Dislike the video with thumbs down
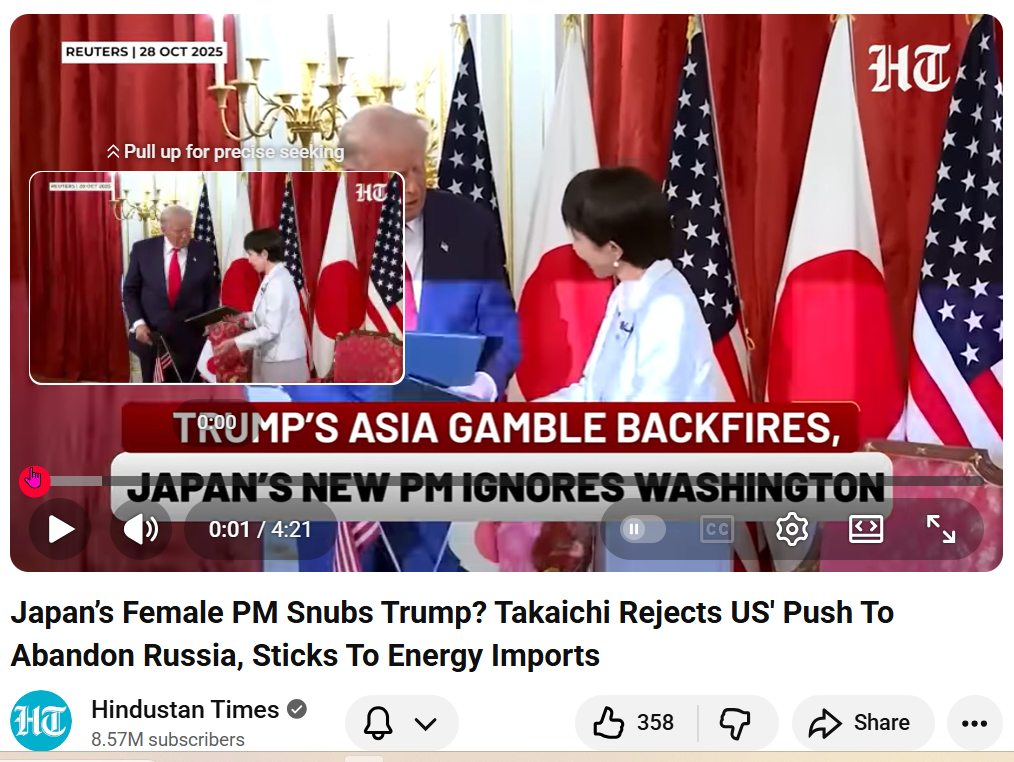The image size is (1014, 762). 736,723
